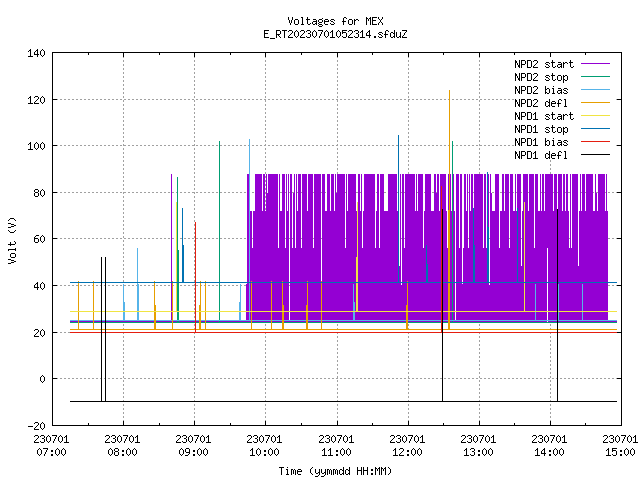Select the NPD2 stop legend entry
640x480 pixels.
[541, 77]
